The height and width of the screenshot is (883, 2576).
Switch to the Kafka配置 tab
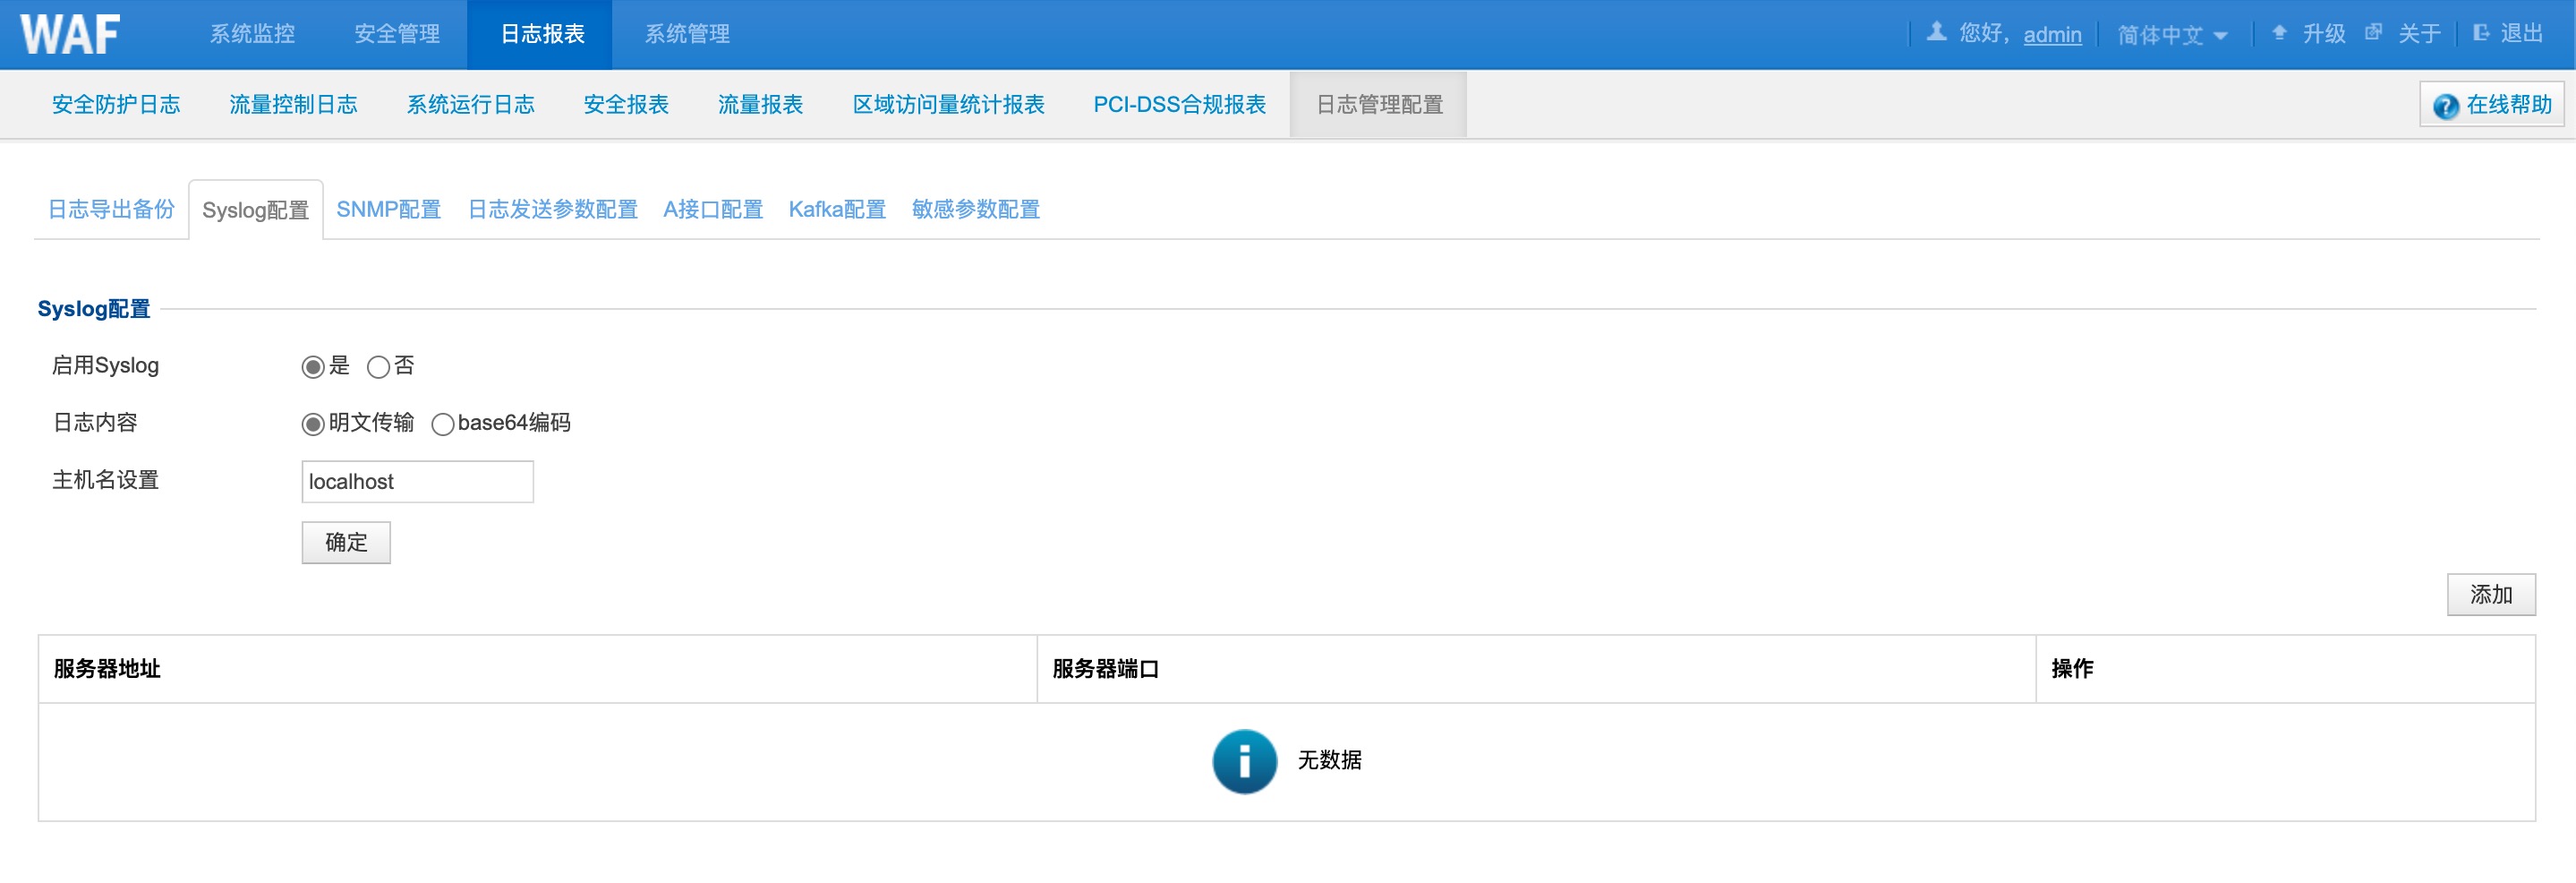pos(837,209)
